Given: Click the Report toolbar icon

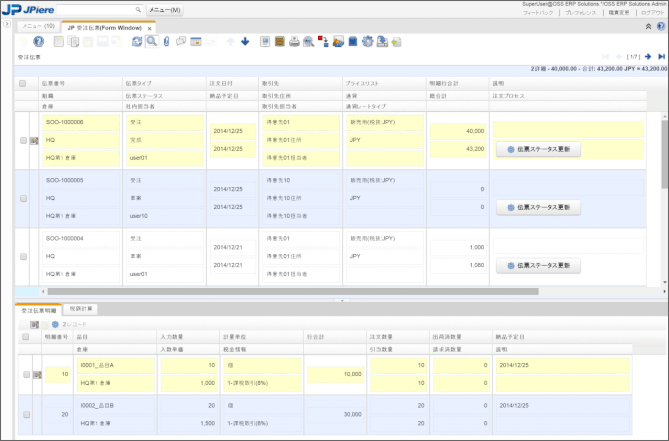Looking at the screenshot, I should pos(265,41).
